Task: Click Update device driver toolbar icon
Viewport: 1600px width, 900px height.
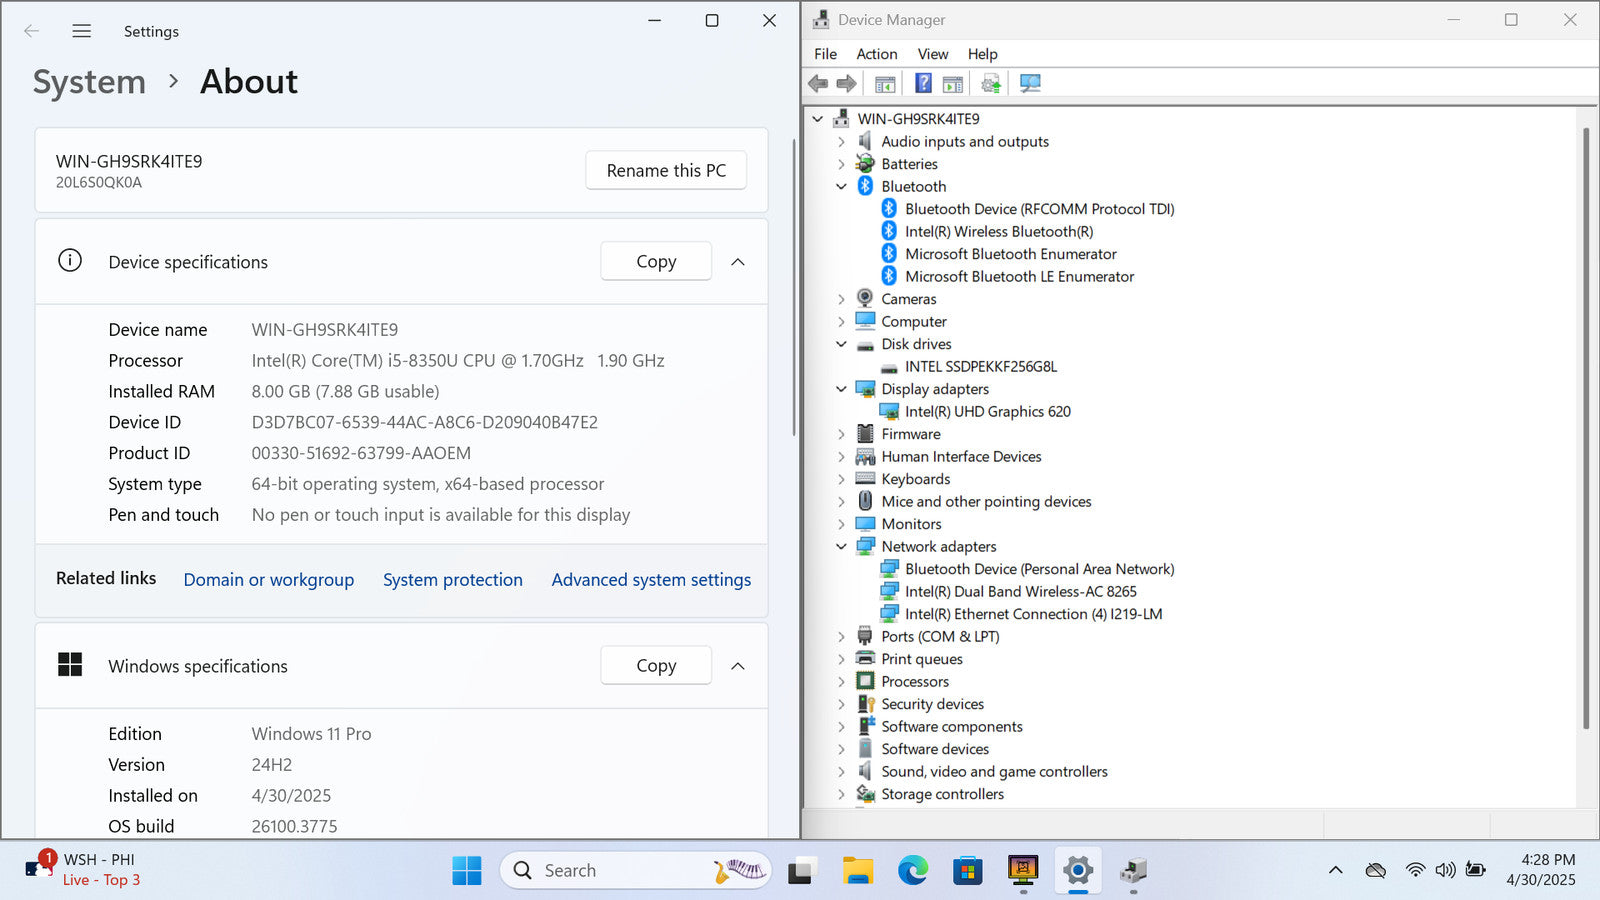Action: 991,84
